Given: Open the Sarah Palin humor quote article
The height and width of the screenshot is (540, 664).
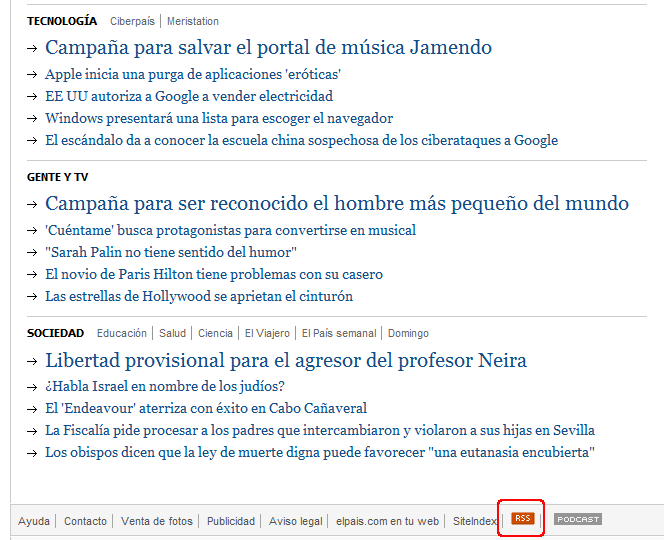Looking at the screenshot, I should pyautogui.click(x=171, y=252).
